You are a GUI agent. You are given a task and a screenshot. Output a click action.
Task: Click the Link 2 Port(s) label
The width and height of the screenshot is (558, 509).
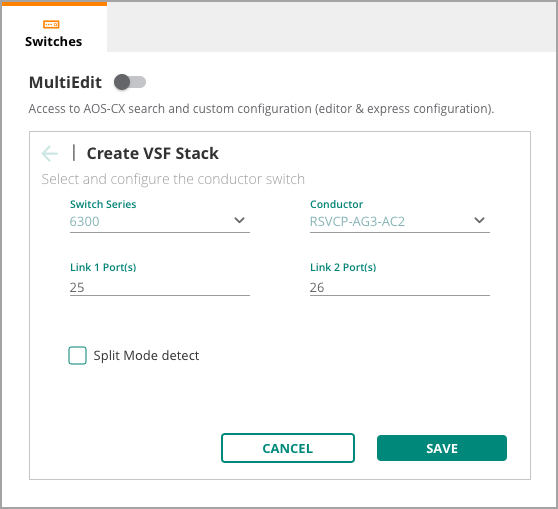(343, 267)
